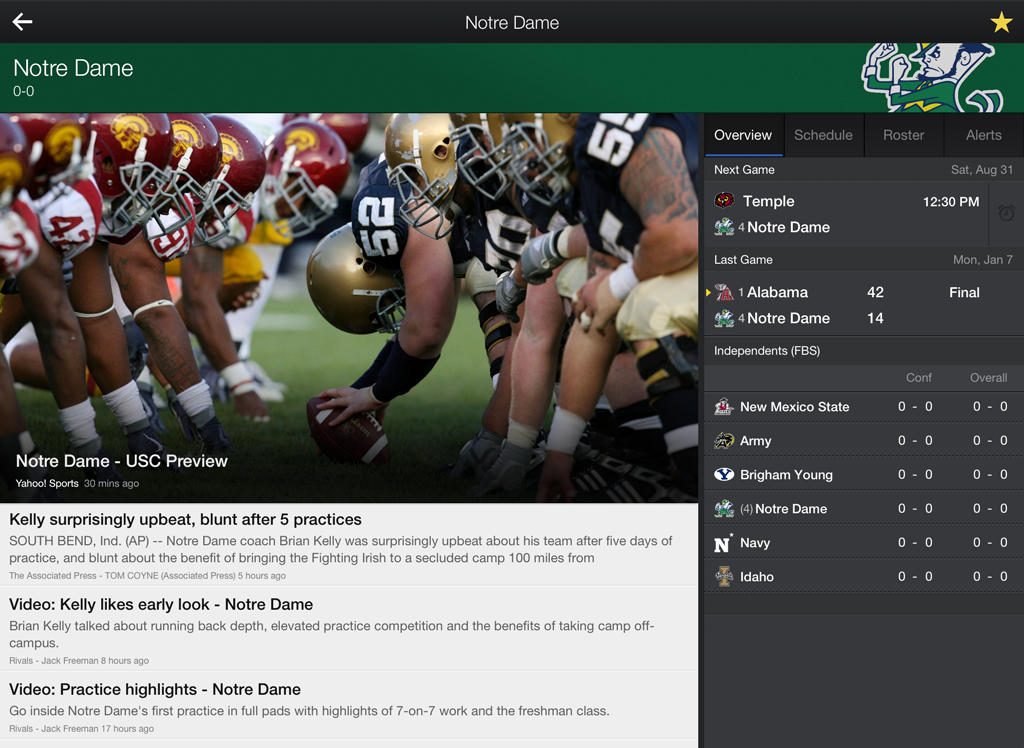Open the Overview tab

coord(743,135)
